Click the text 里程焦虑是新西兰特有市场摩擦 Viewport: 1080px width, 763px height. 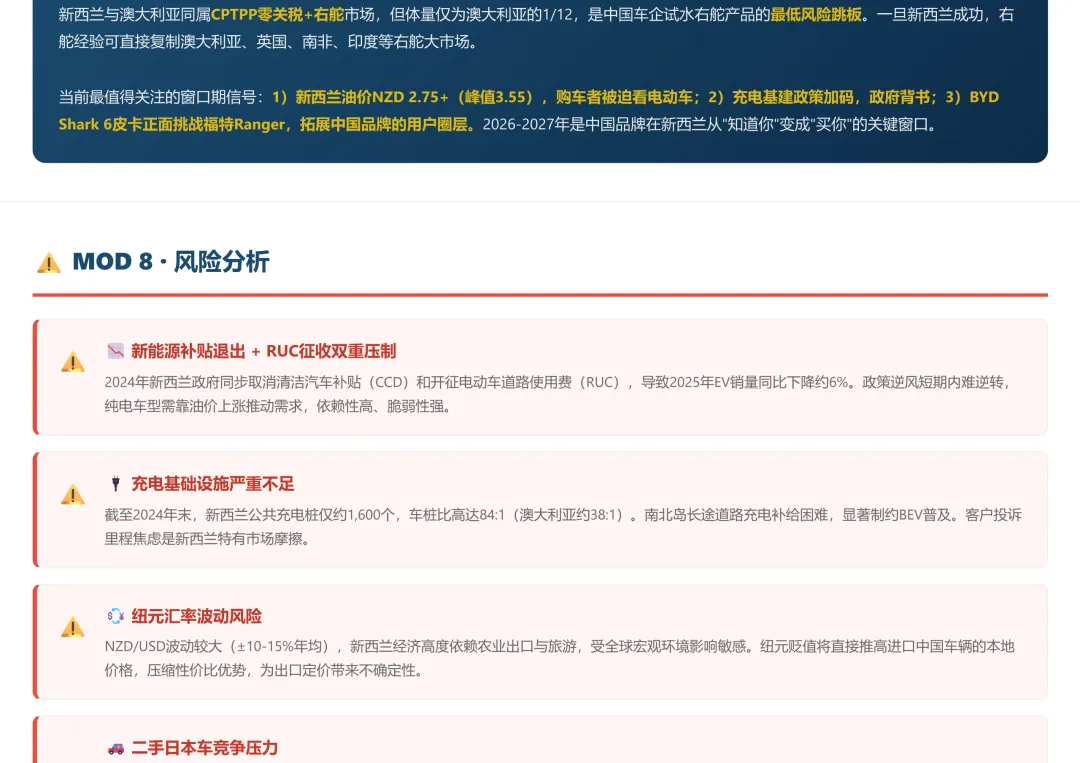(203, 539)
